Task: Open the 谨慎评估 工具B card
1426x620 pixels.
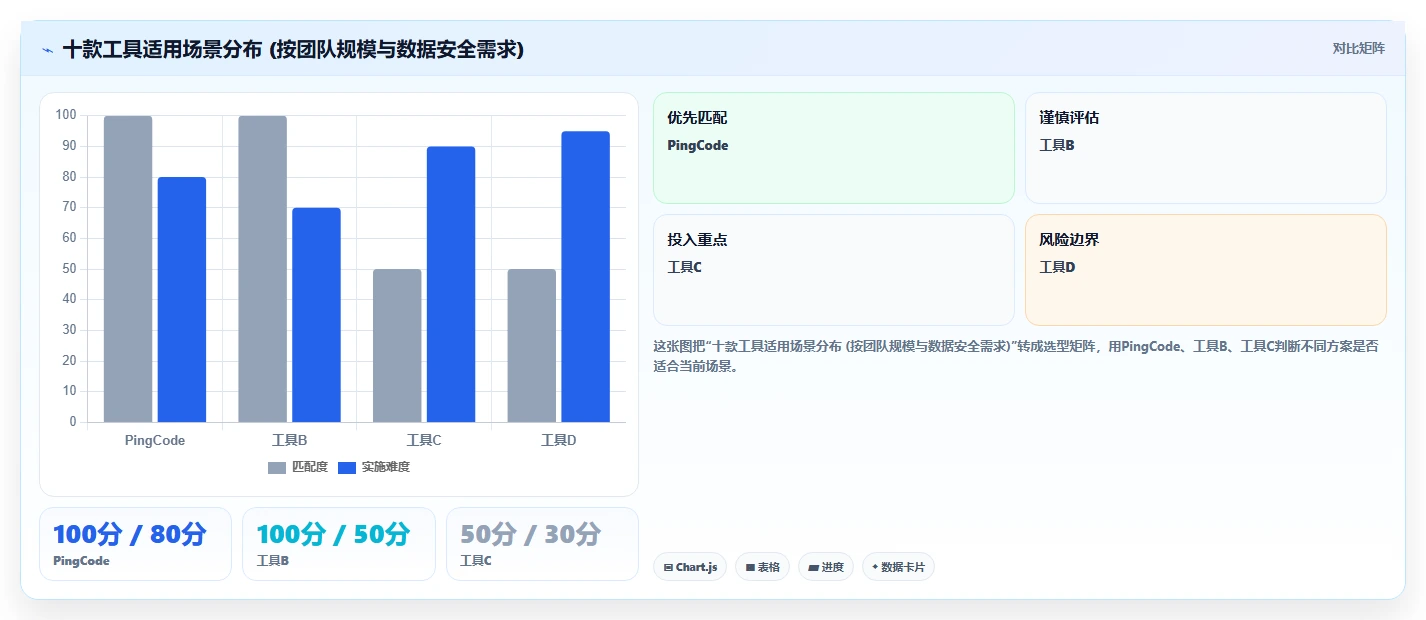Action: [x=1206, y=148]
